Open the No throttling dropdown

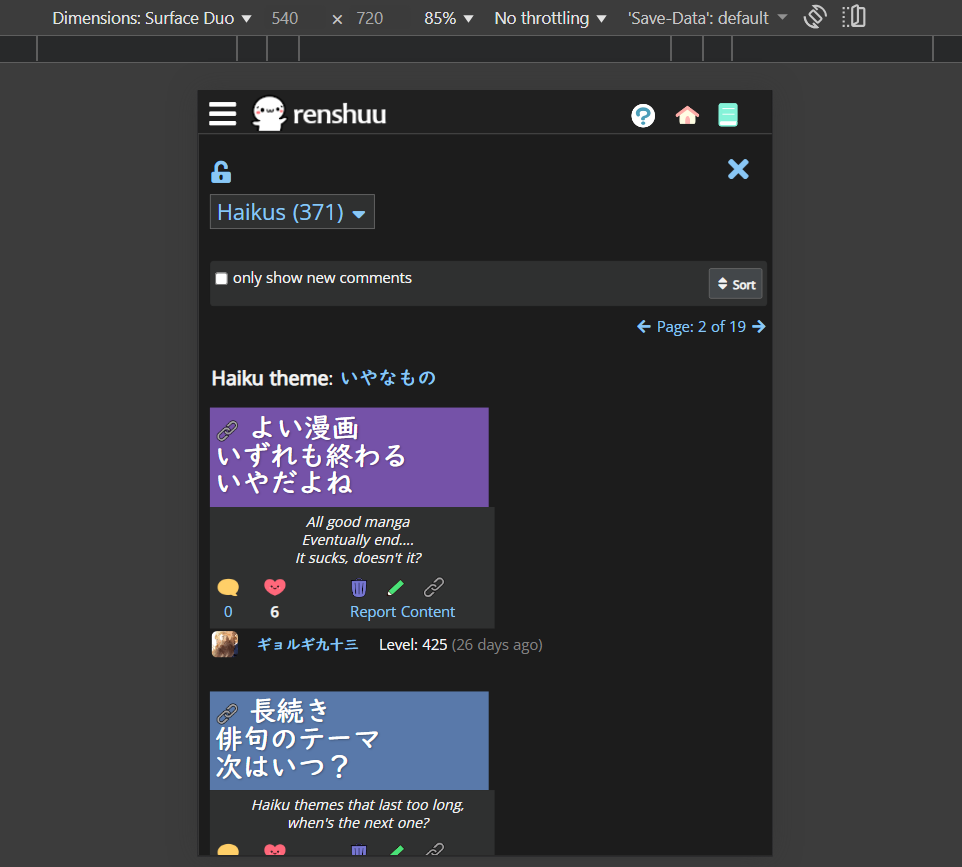(x=548, y=17)
